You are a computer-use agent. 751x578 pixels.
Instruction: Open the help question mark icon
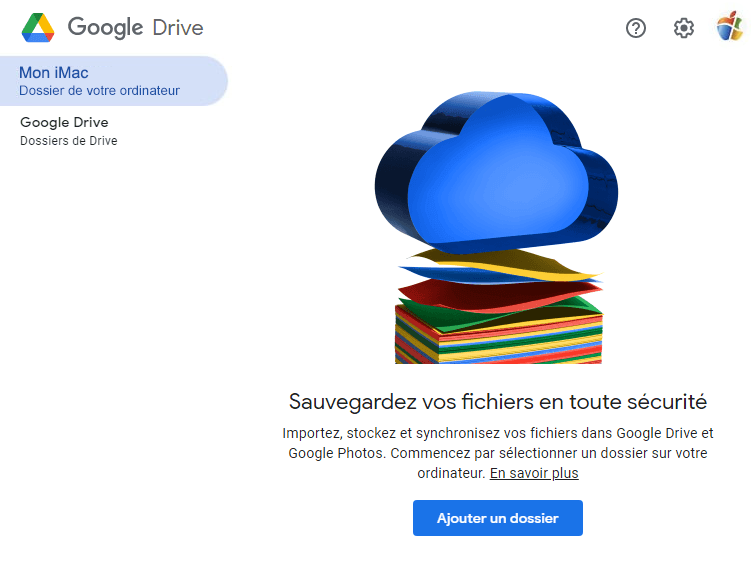click(636, 28)
